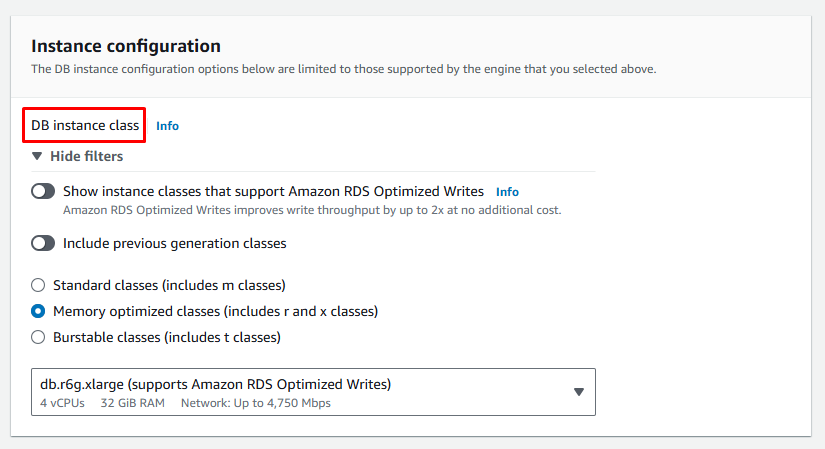825x449 pixels.
Task: Click the Include previous generation classes text
Action: coord(174,243)
